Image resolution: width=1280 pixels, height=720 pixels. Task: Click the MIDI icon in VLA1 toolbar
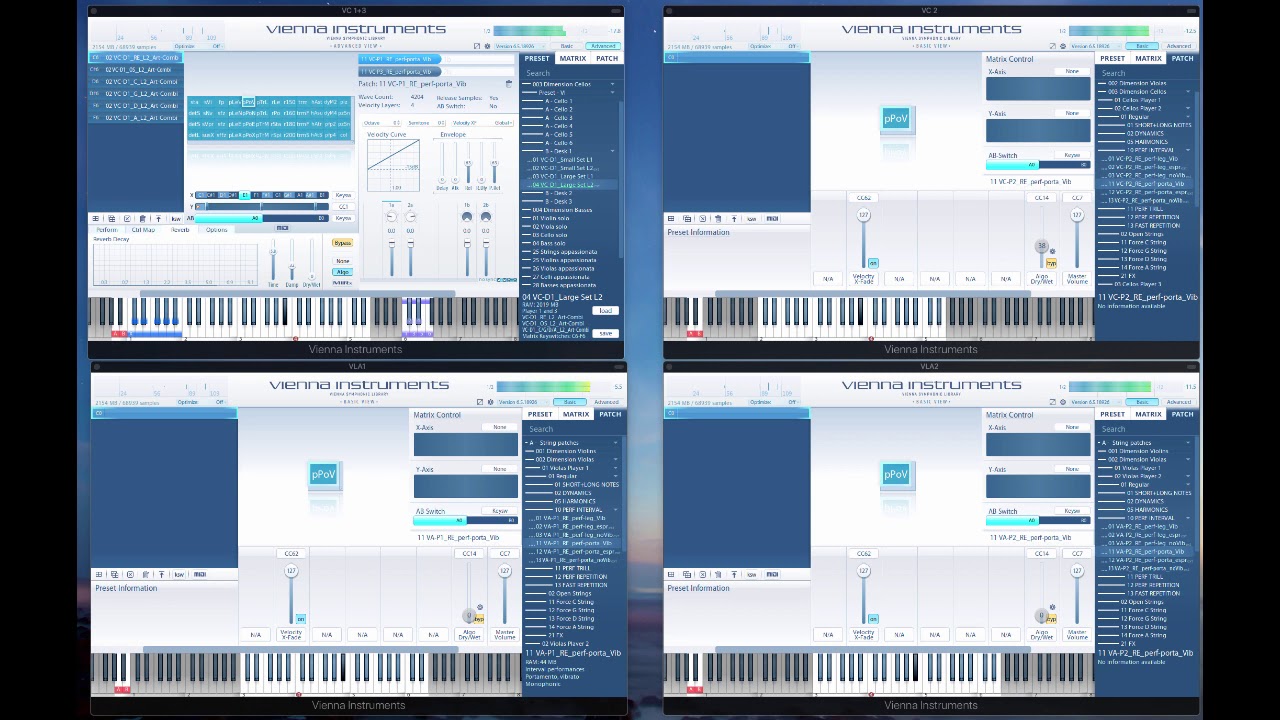[200, 574]
